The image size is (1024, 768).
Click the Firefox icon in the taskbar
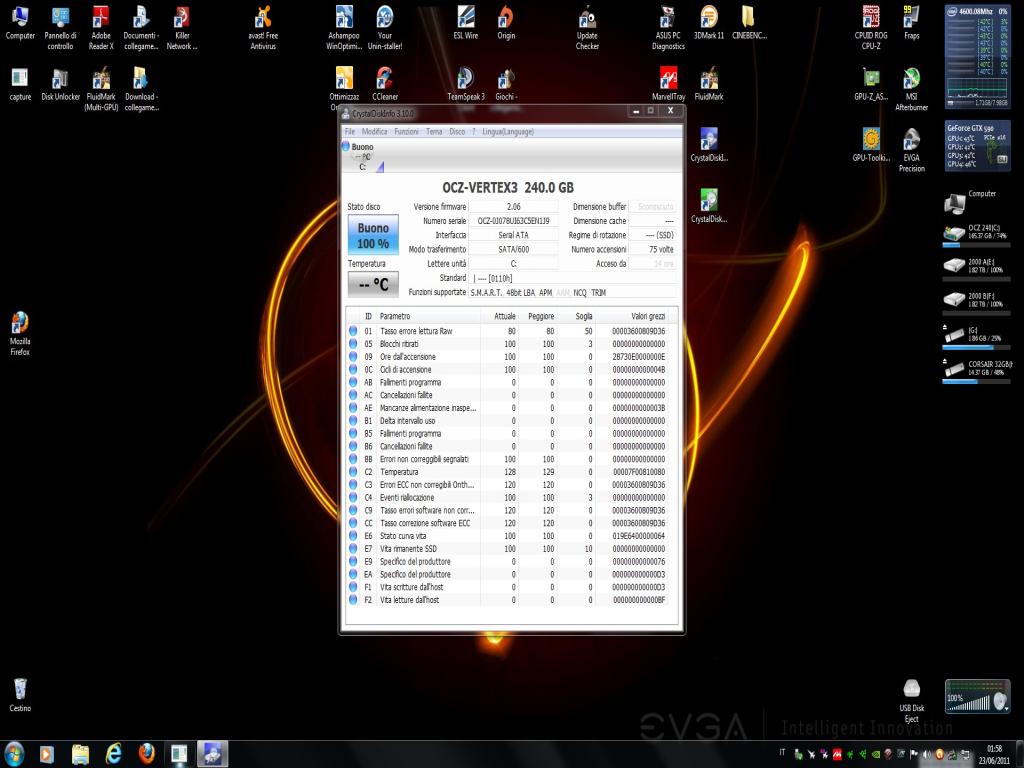point(146,754)
